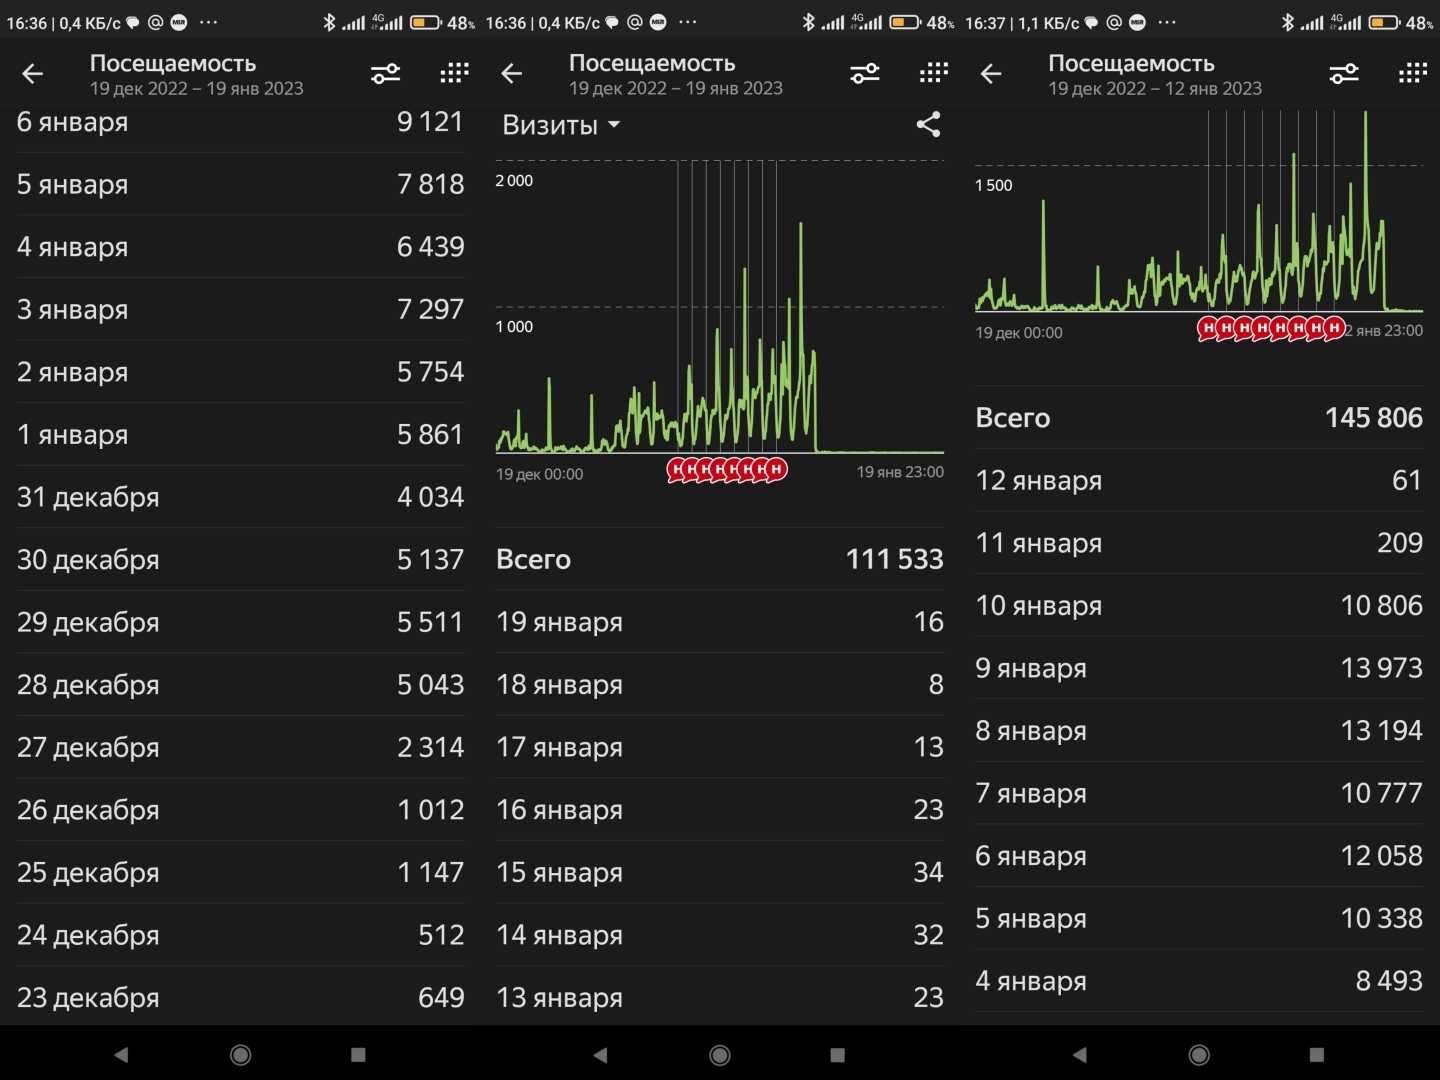Select the 10 января row with 10 806

pos(1198,606)
